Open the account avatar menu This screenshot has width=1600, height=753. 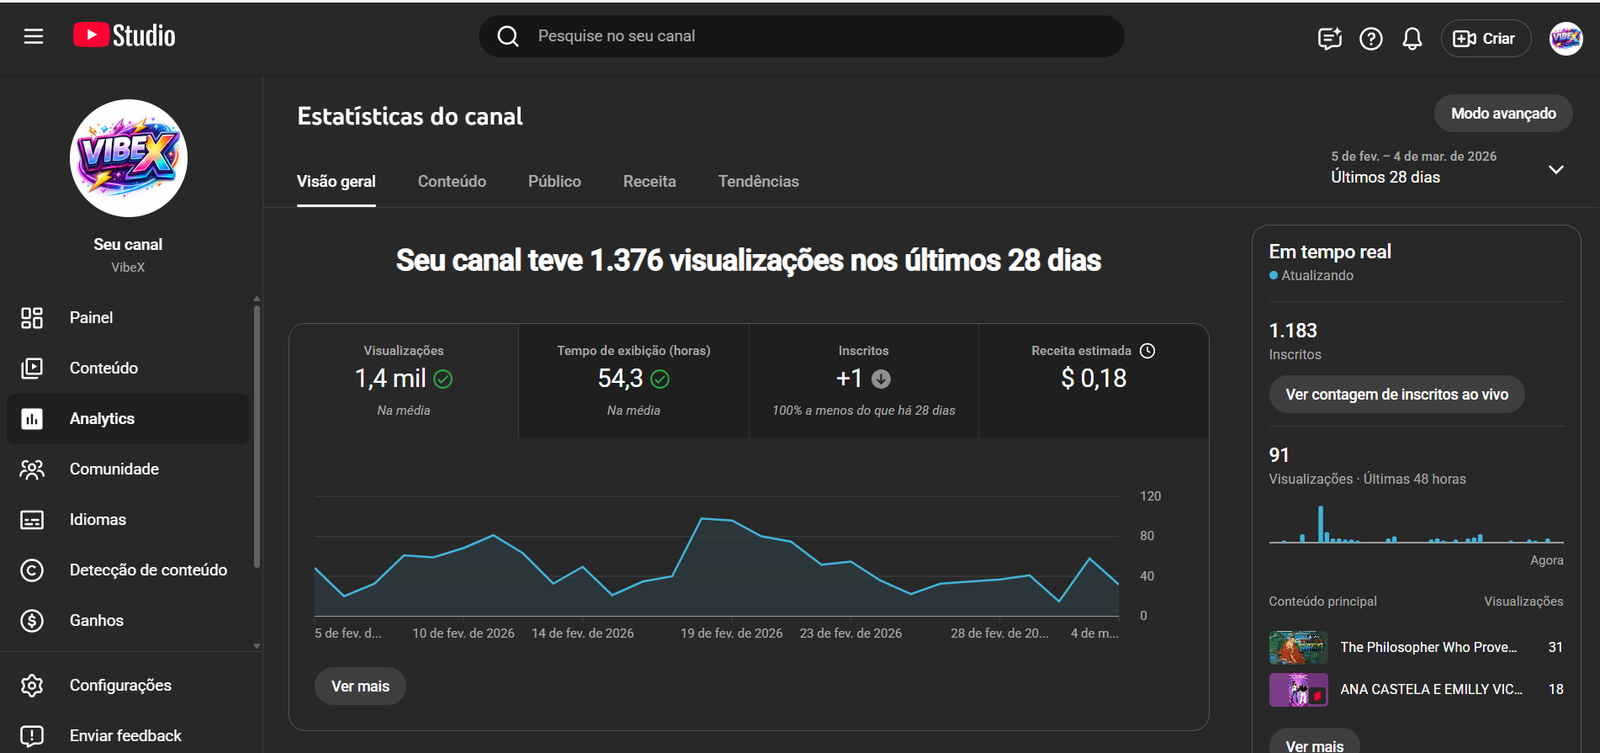(1566, 39)
